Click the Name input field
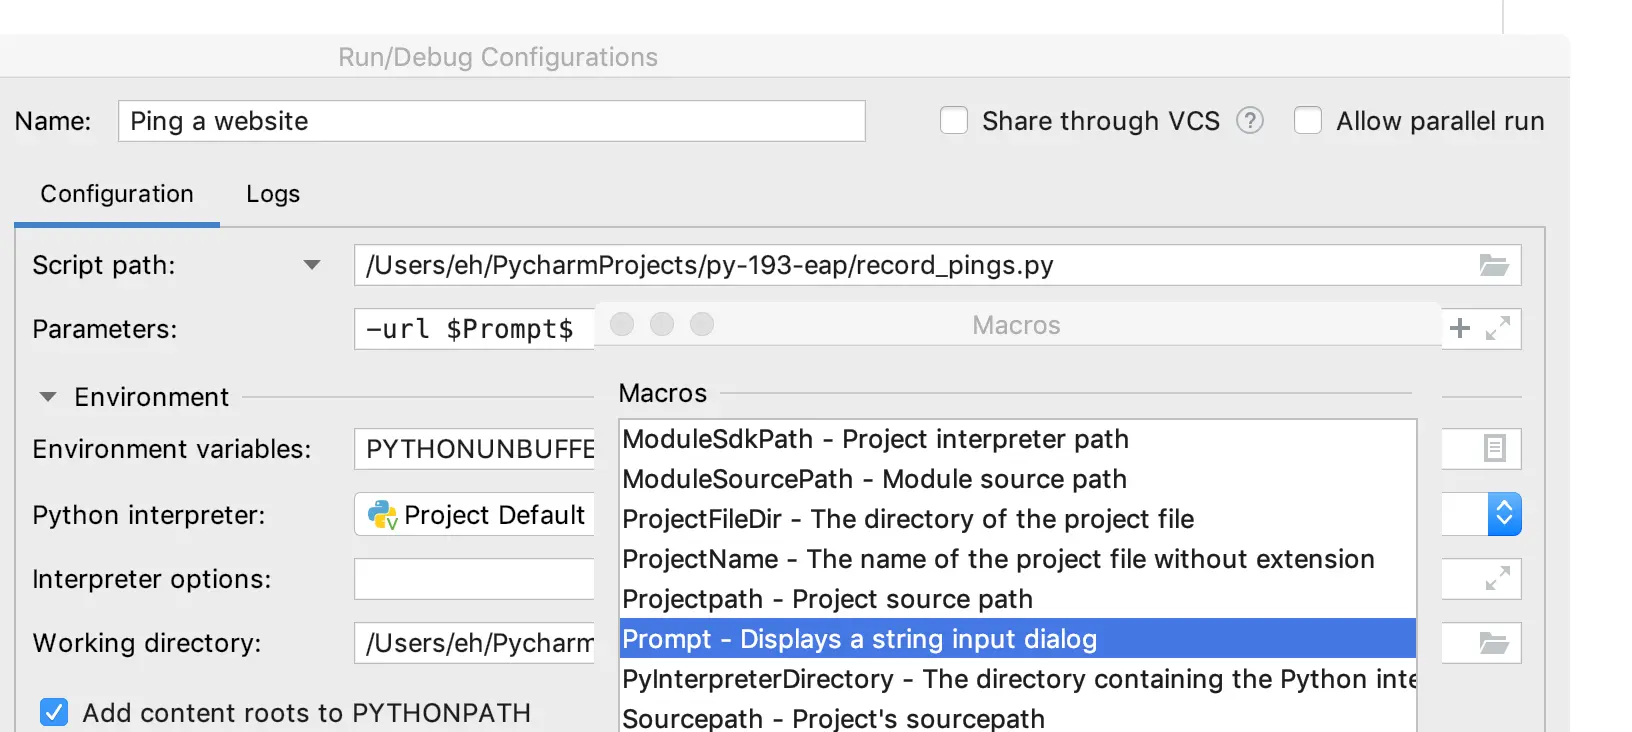 491,121
